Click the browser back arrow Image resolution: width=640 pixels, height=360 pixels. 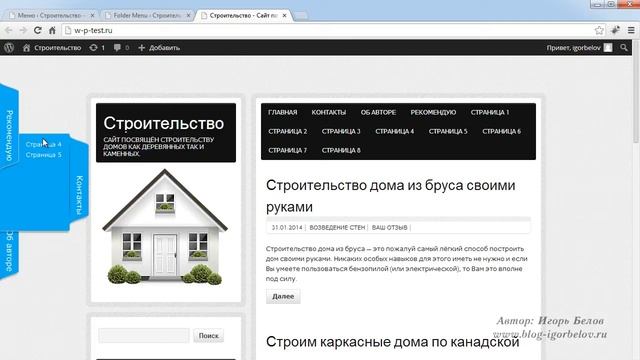[9, 30]
